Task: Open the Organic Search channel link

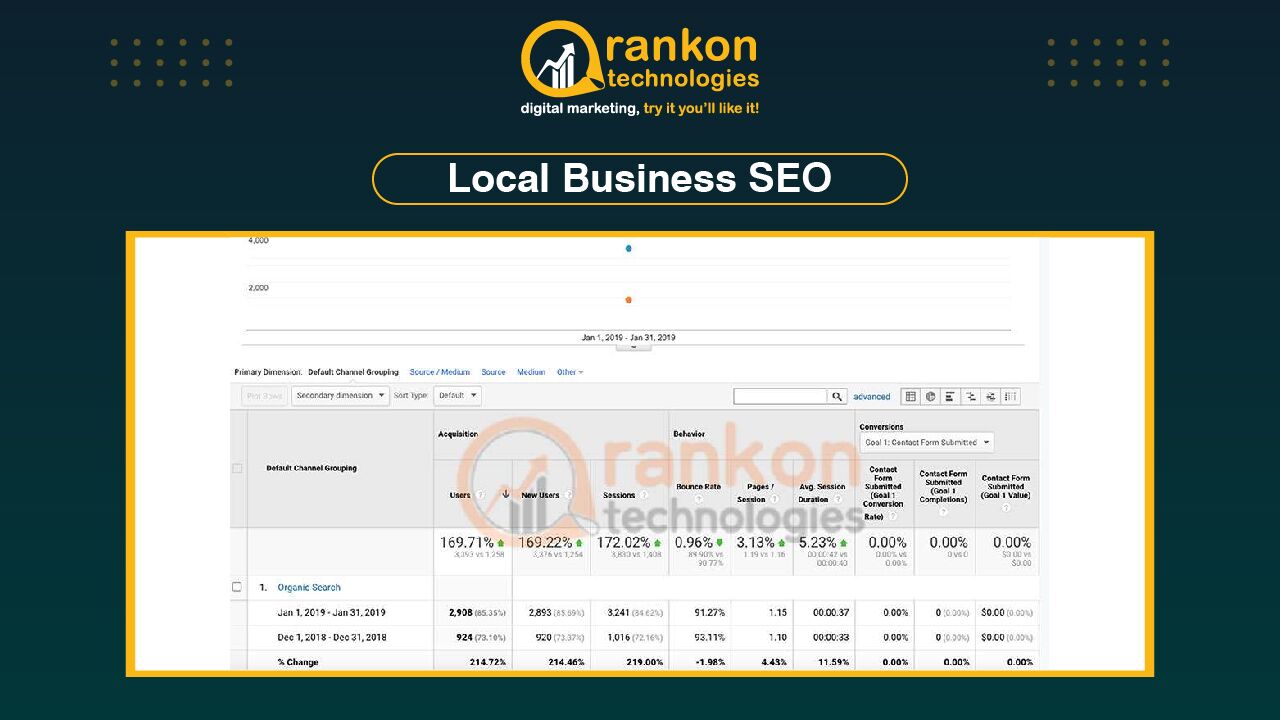Action: click(x=309, y=588)
